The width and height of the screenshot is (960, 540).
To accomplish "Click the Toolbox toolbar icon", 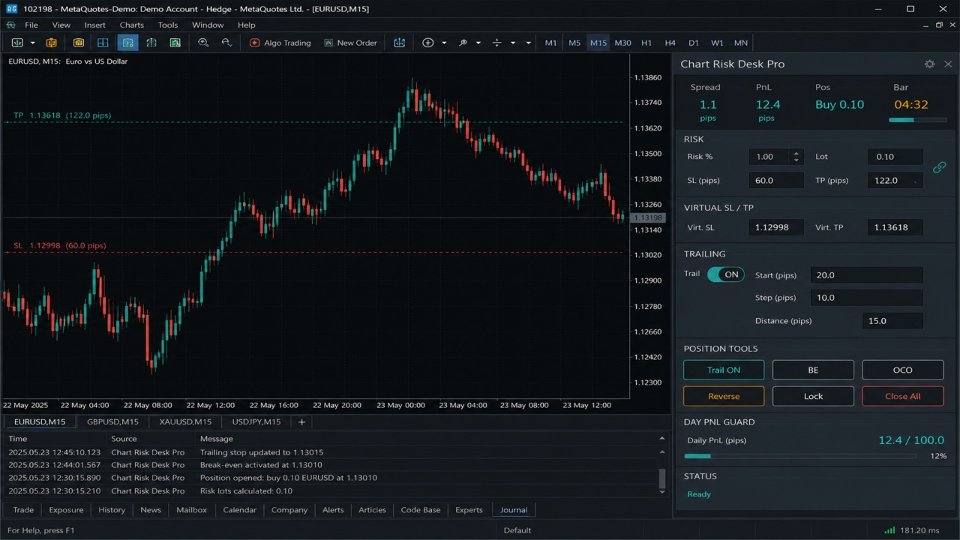I will click(151, 43).
